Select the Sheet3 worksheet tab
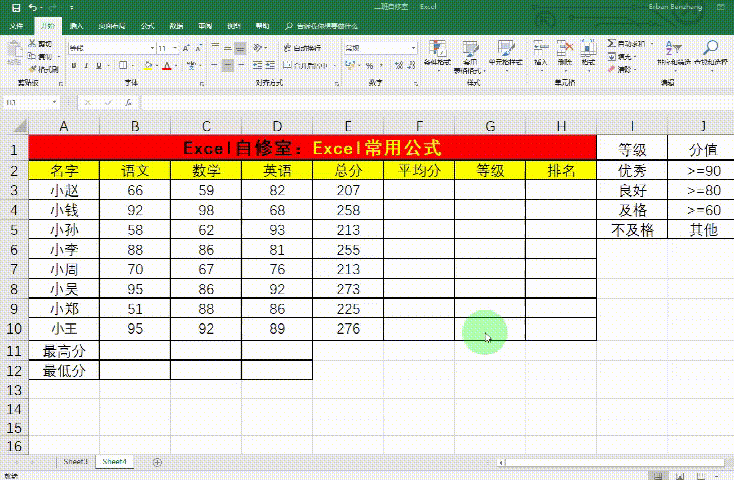Screen dimensions: 734x480 click(75, 462)
